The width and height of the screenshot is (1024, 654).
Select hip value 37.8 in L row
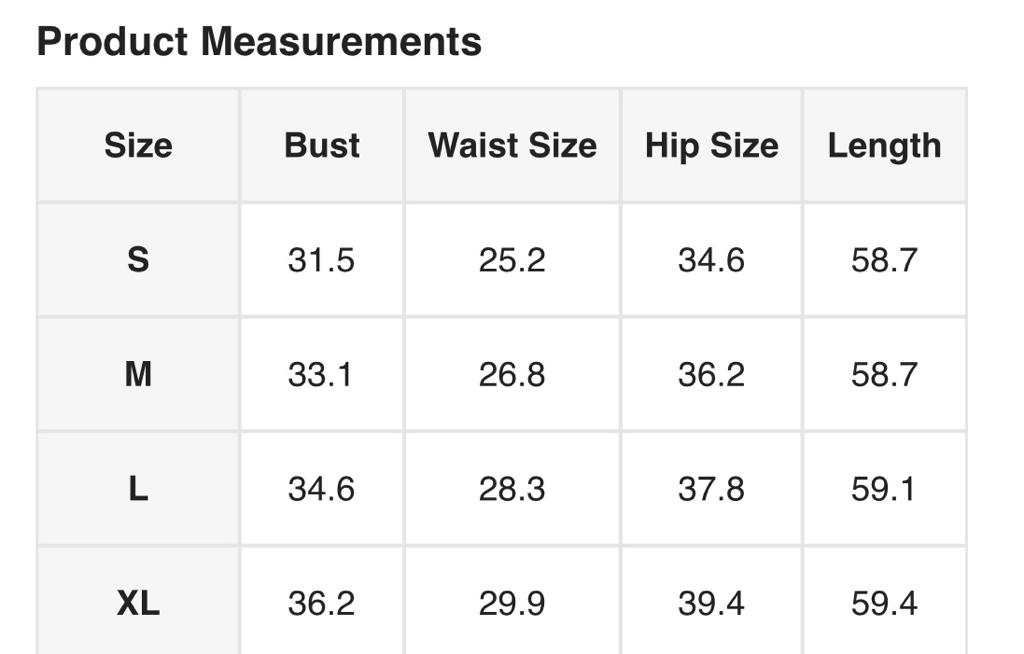click(x=711, y=489)
